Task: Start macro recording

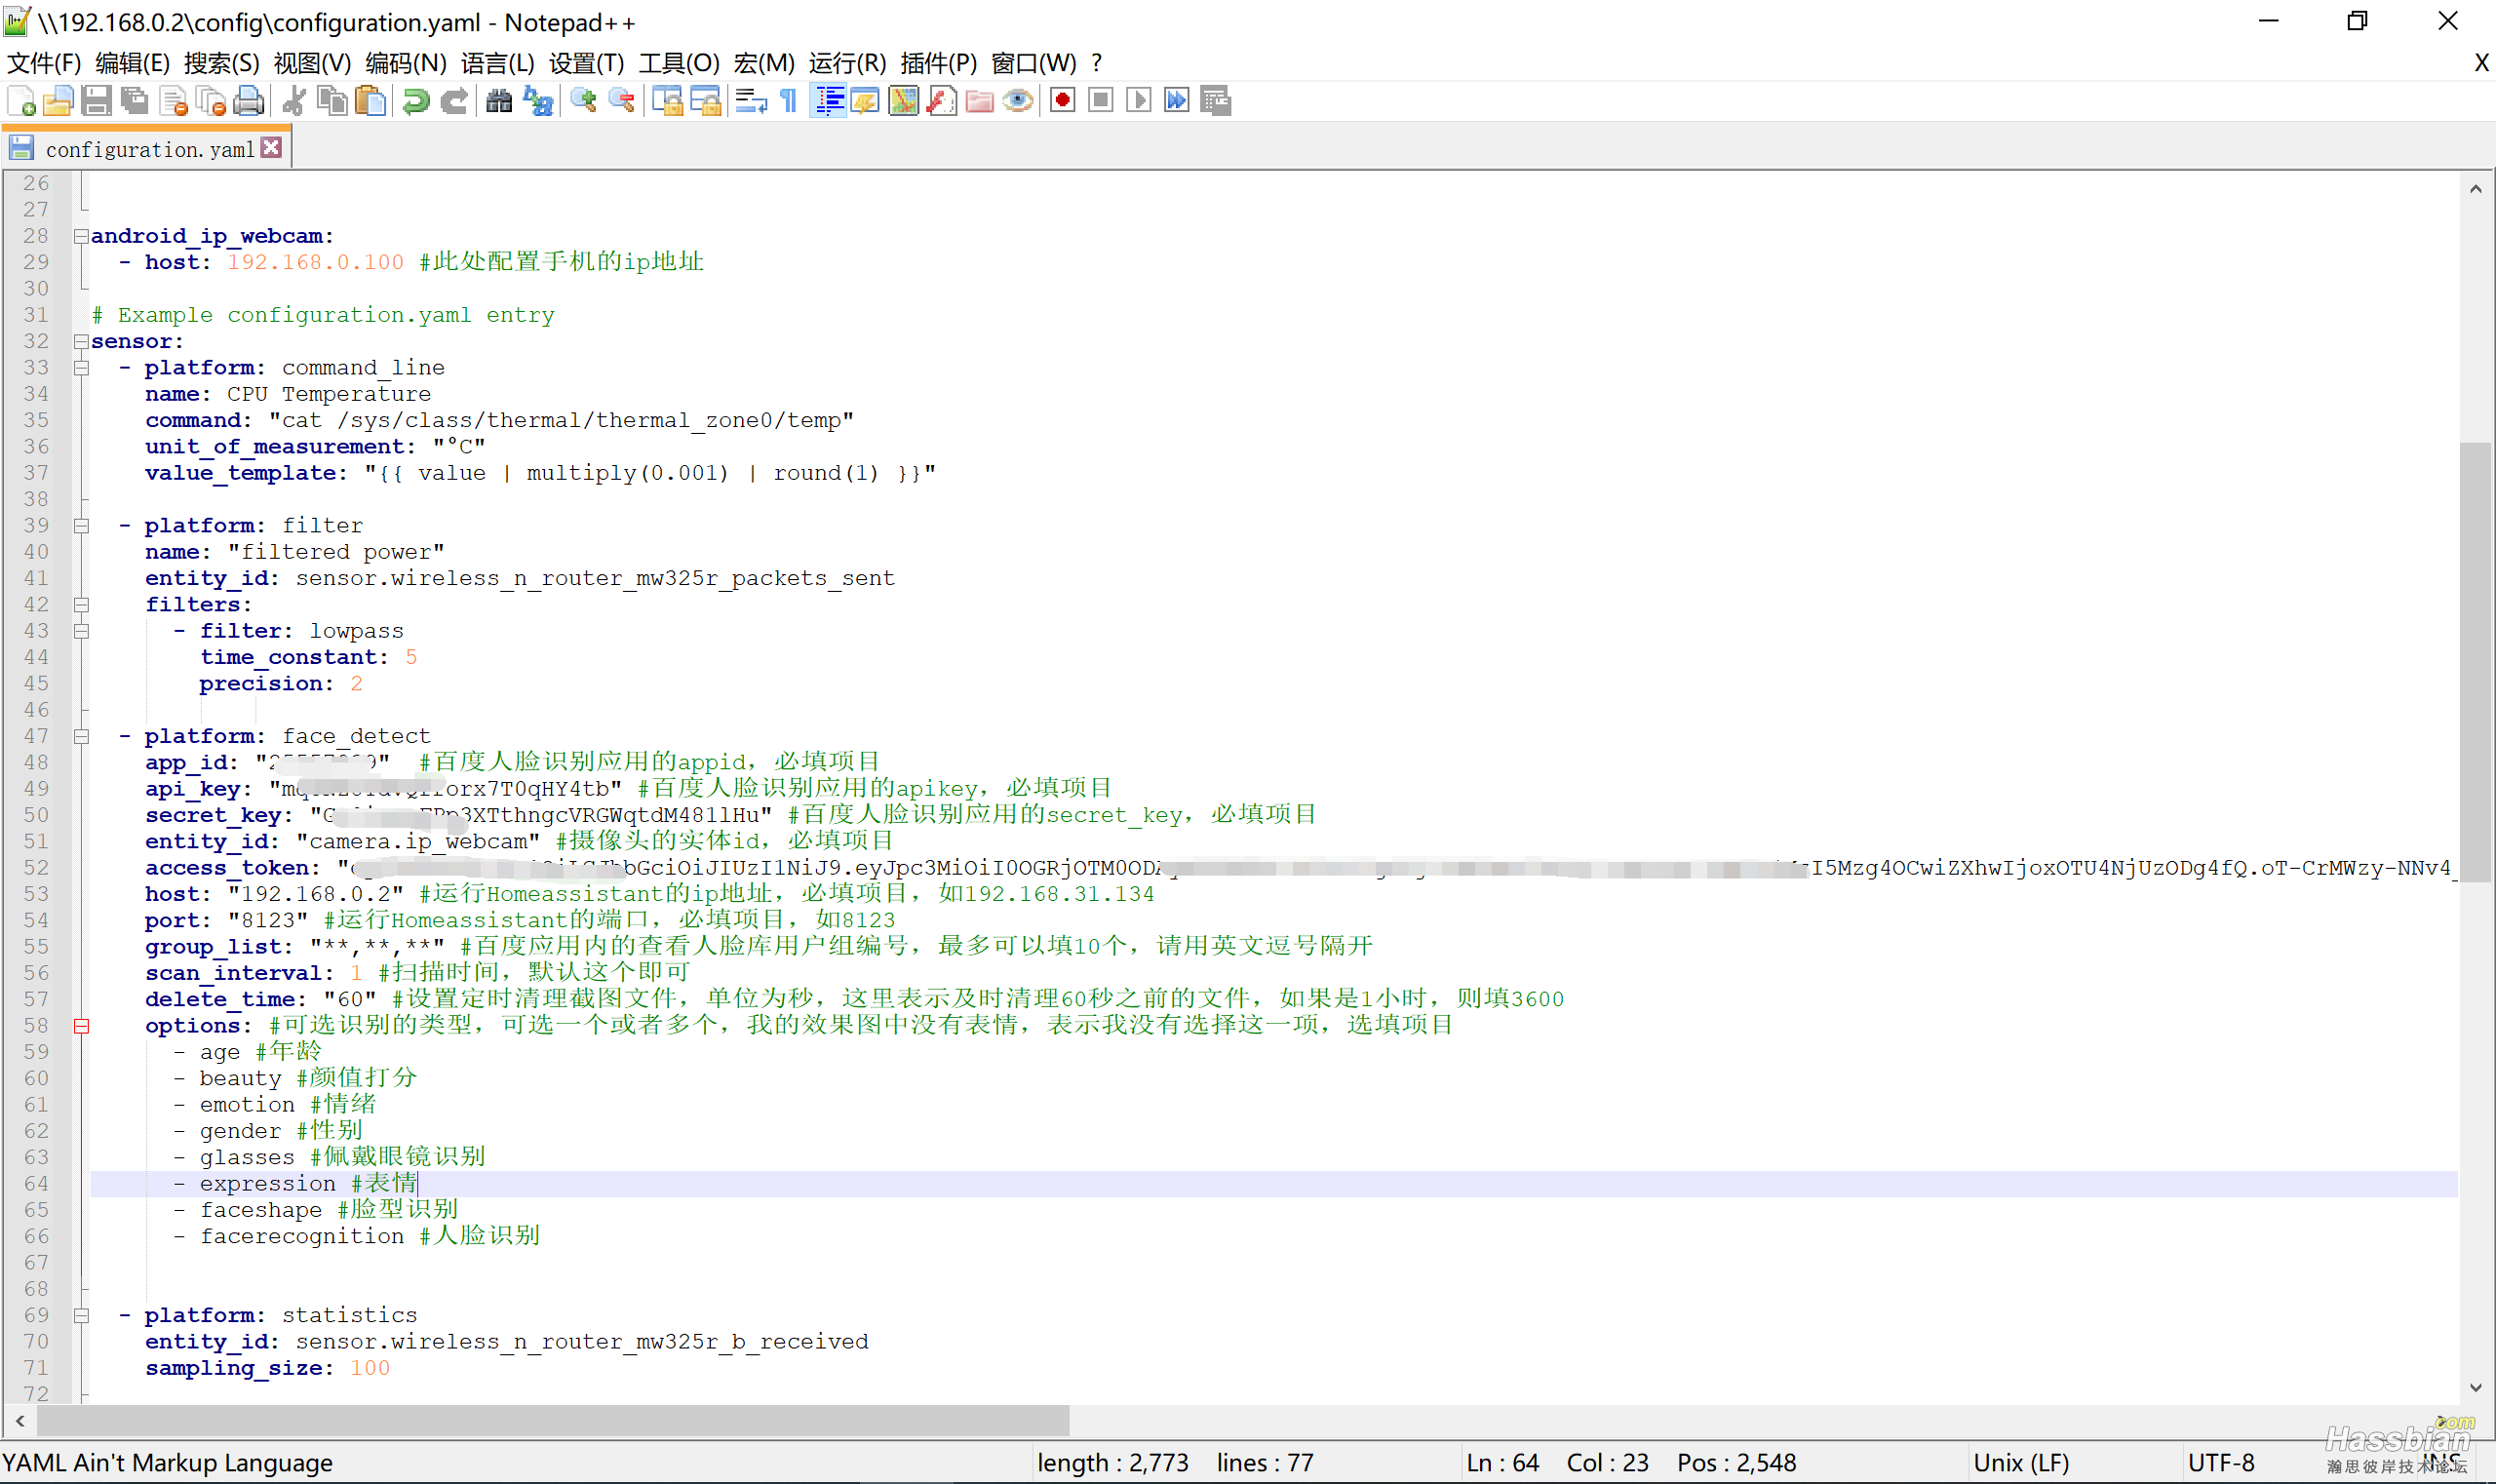Action: [1063, 101]
